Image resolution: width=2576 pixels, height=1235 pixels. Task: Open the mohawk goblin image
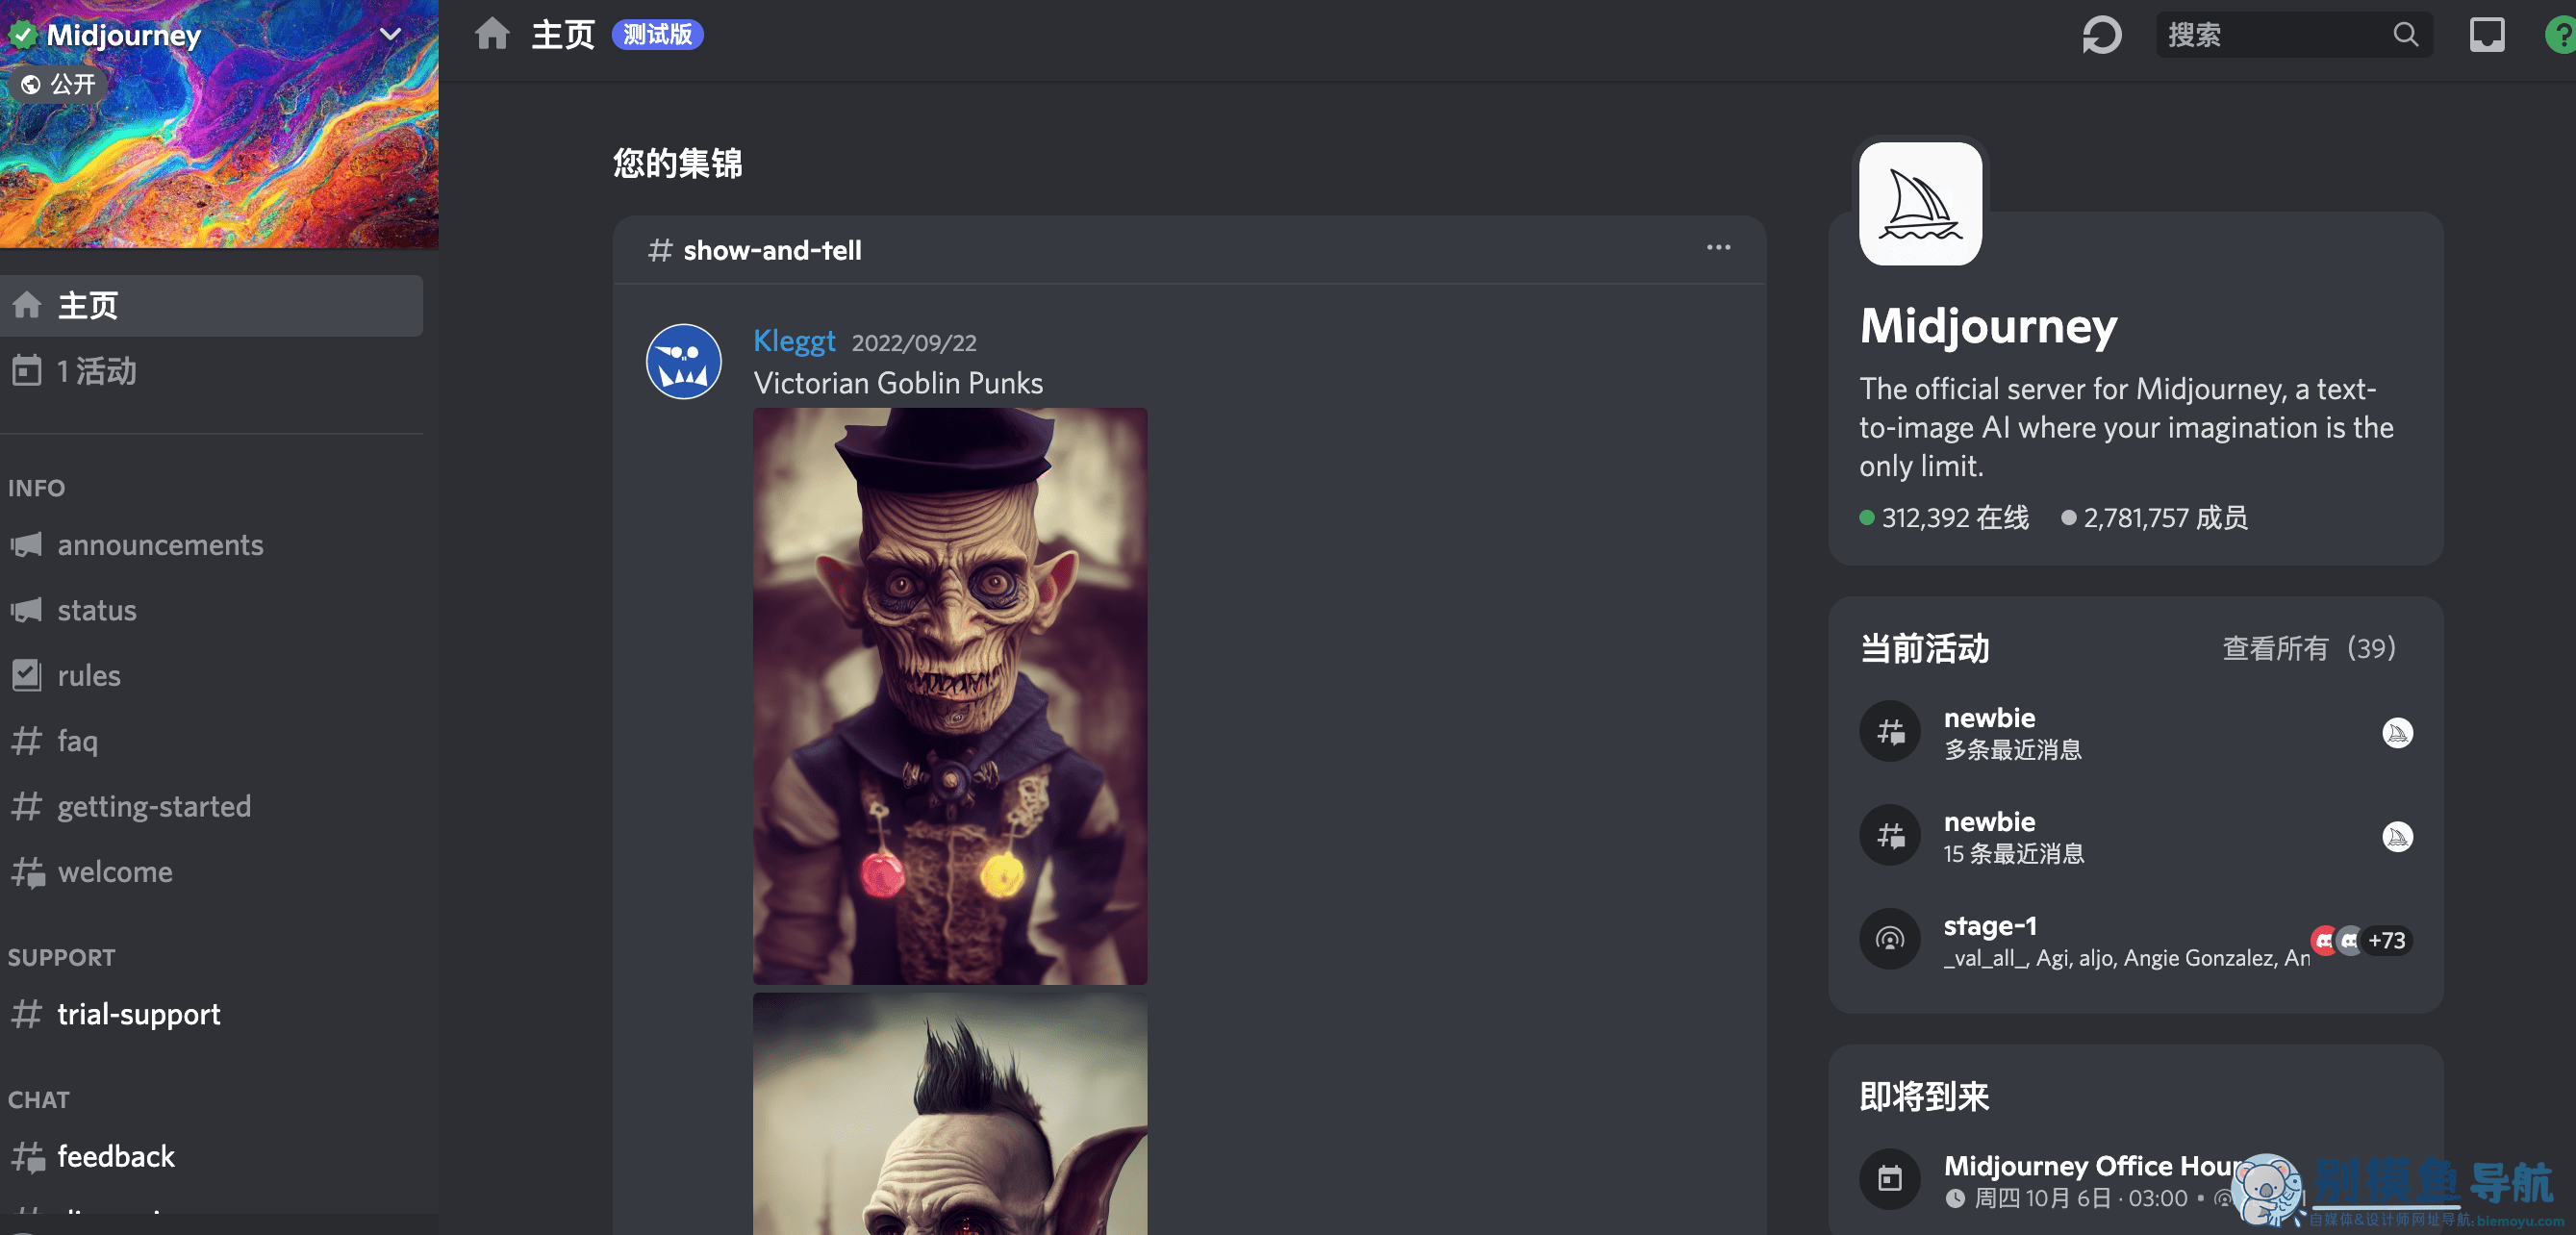coord(950,1114)
